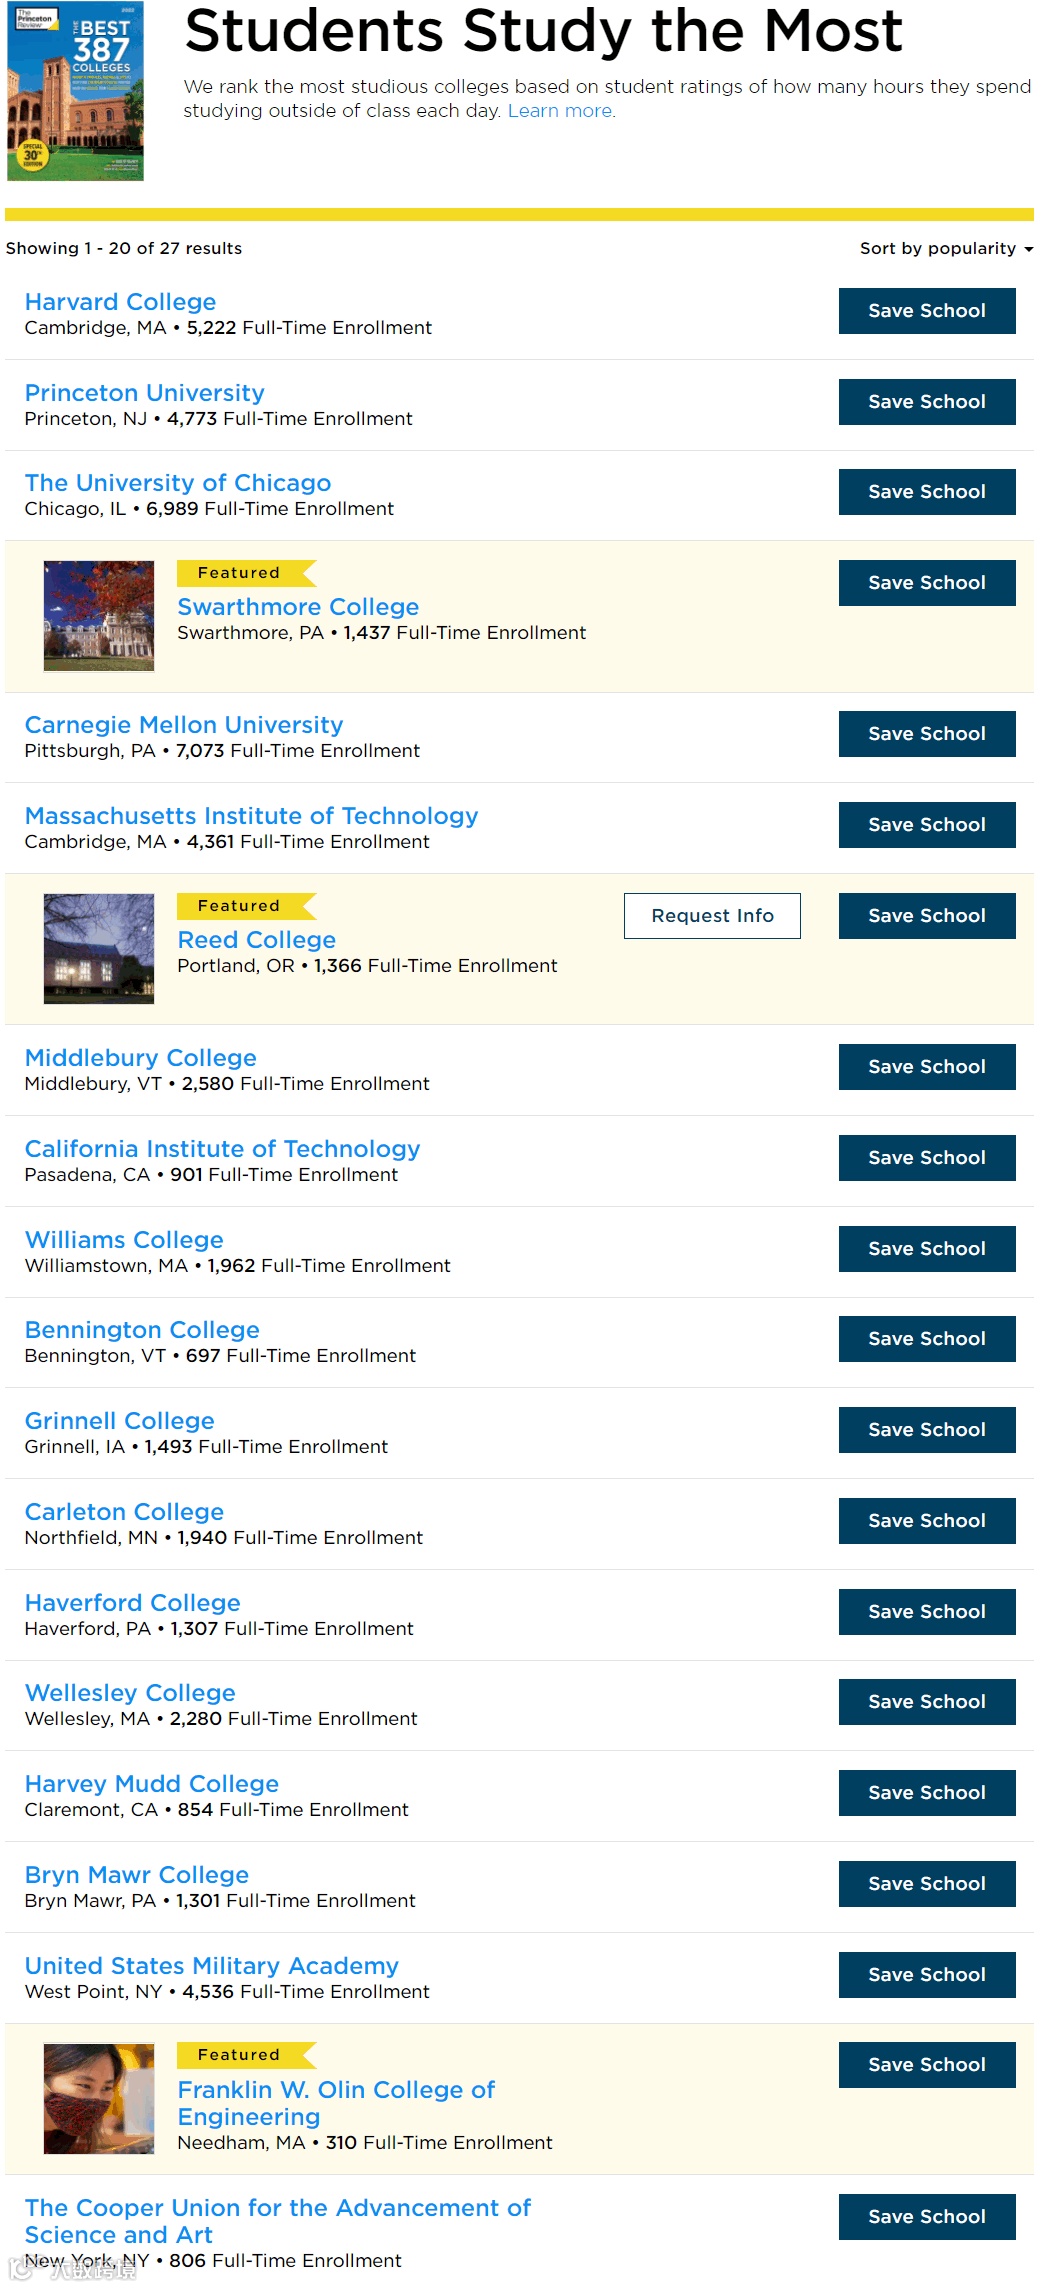The width and height of the screenshot is (1045, 2288).
Task: Open the Sort by popularity dropdown
Action: pyautogui.click(x=946, y=248)
